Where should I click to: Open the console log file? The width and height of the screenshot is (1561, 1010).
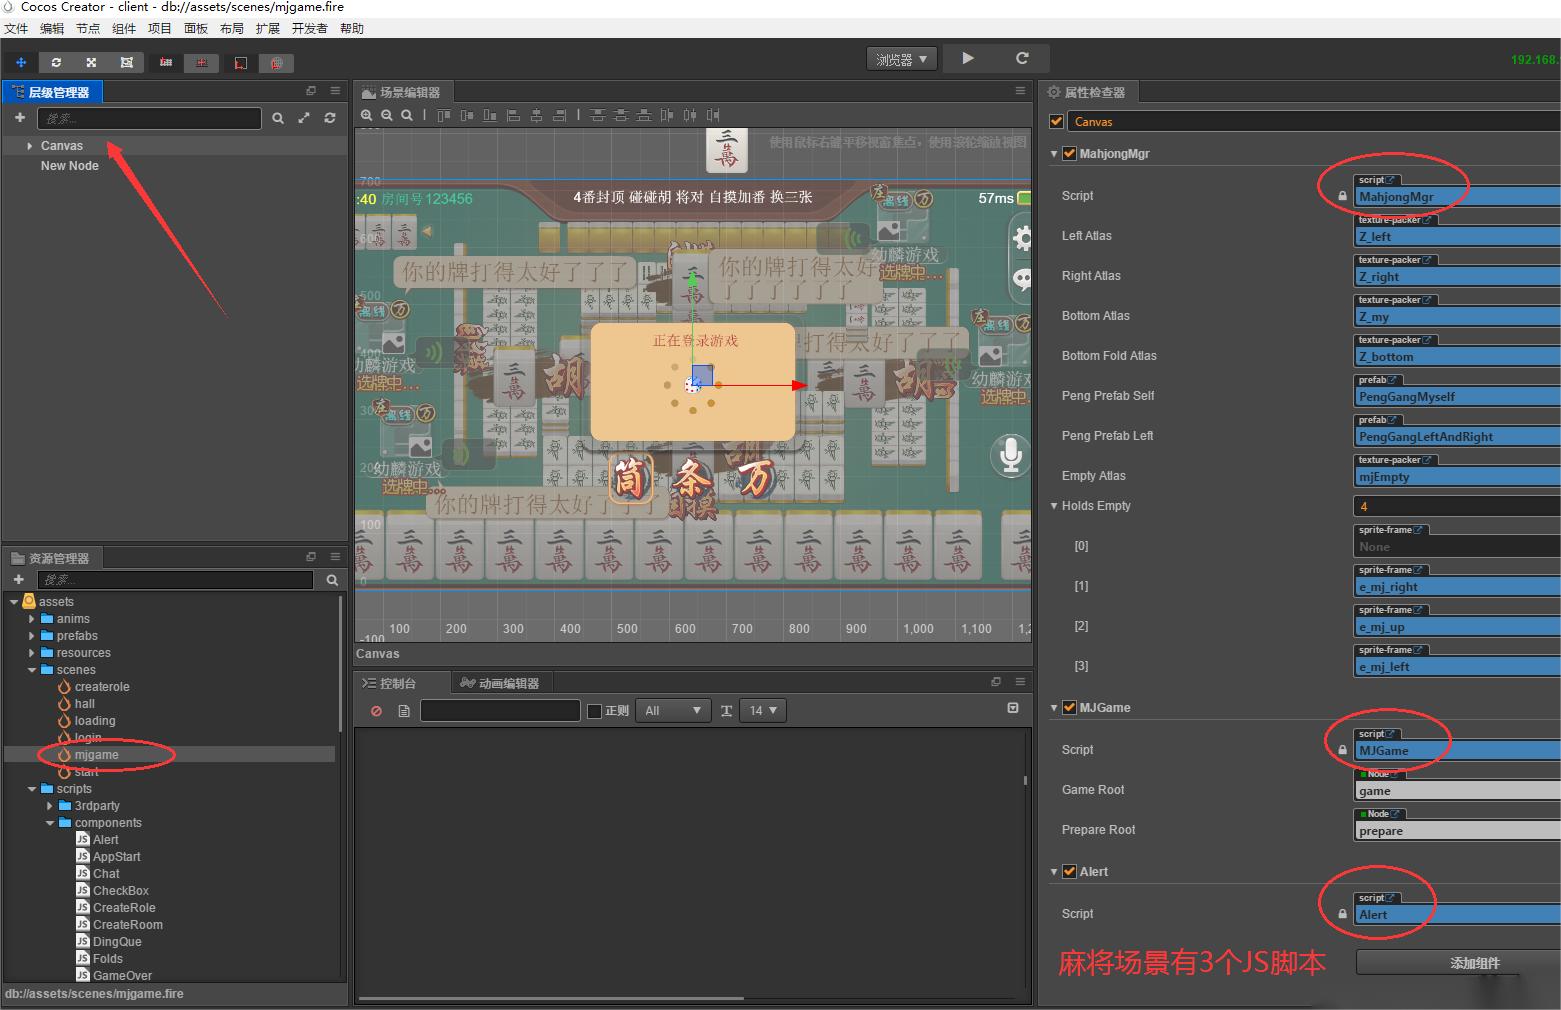tap(404, 711)
